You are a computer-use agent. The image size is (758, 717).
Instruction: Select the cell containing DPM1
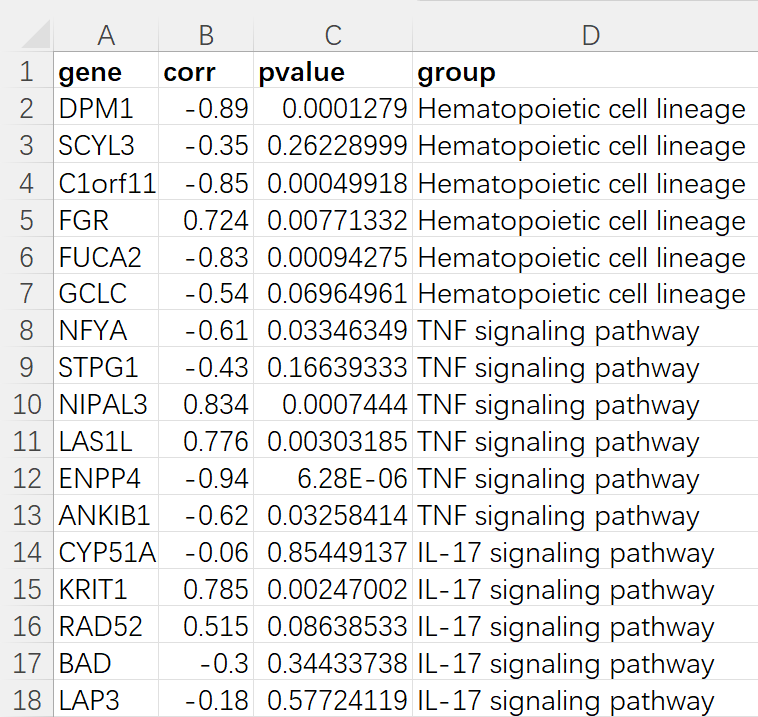click(x=106, y=109)
